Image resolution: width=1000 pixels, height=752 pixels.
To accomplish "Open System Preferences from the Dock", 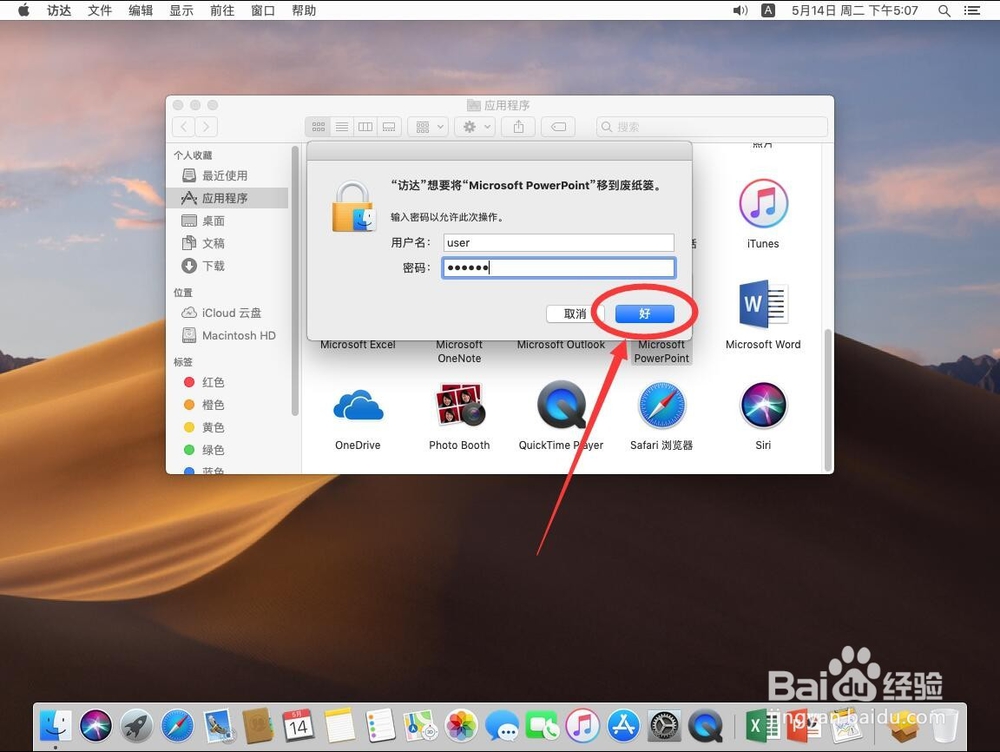I will pyautogui.click(x=664, y=725).
